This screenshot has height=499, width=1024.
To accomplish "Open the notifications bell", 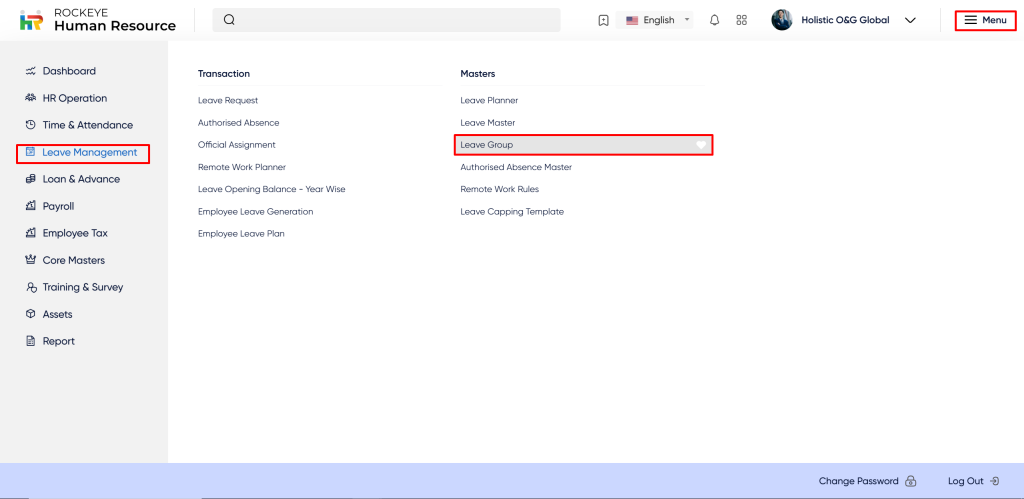I will click(x=714, y=20).
